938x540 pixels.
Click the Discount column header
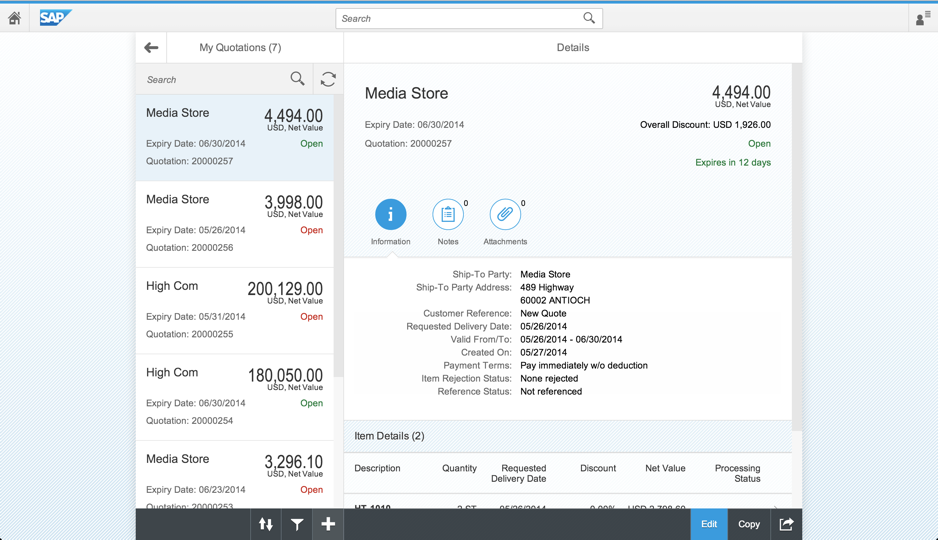point(598,468)
